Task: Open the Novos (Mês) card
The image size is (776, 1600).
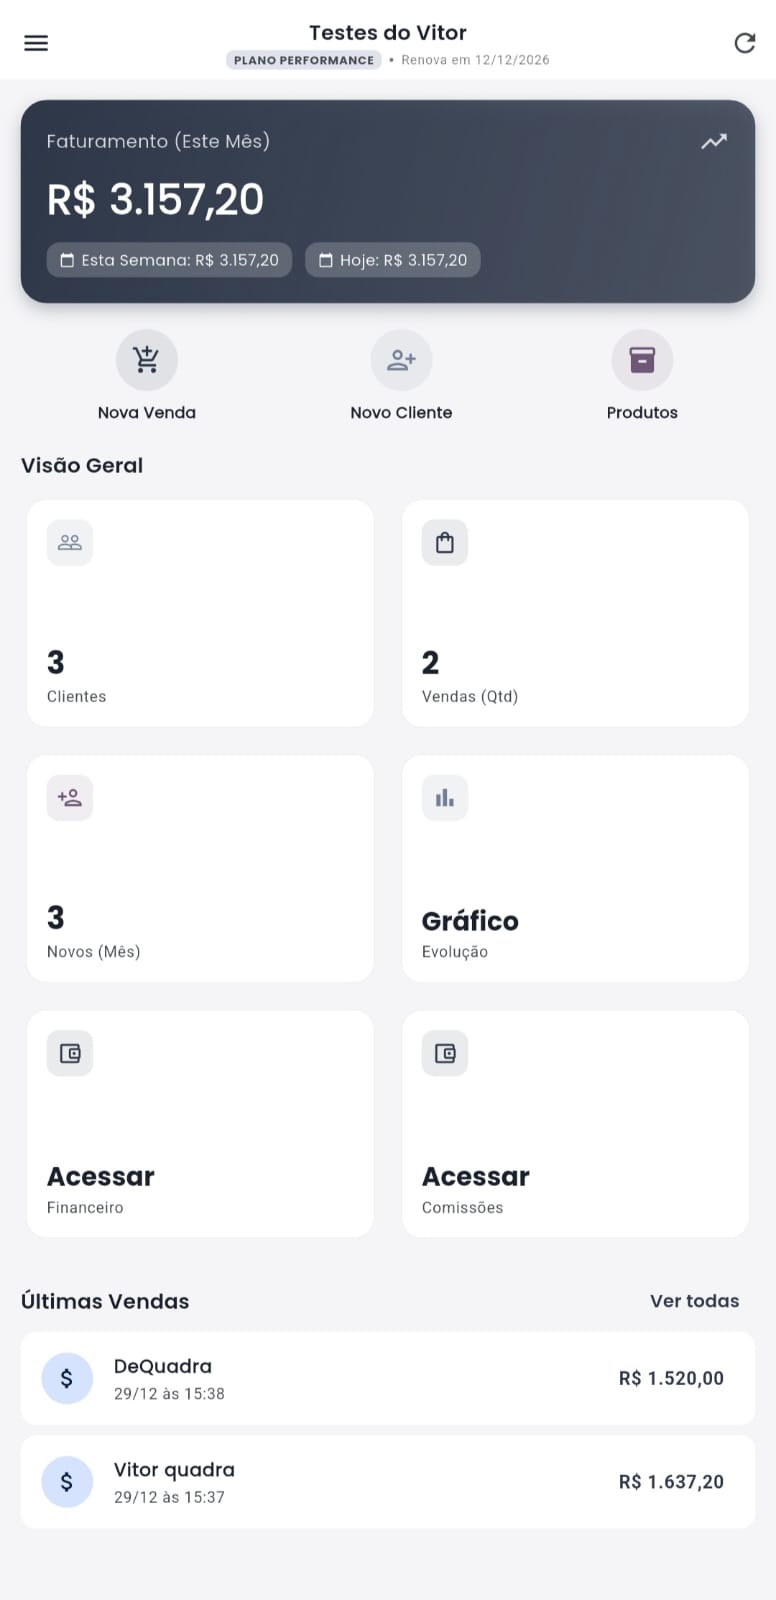Action: [200, 868]
